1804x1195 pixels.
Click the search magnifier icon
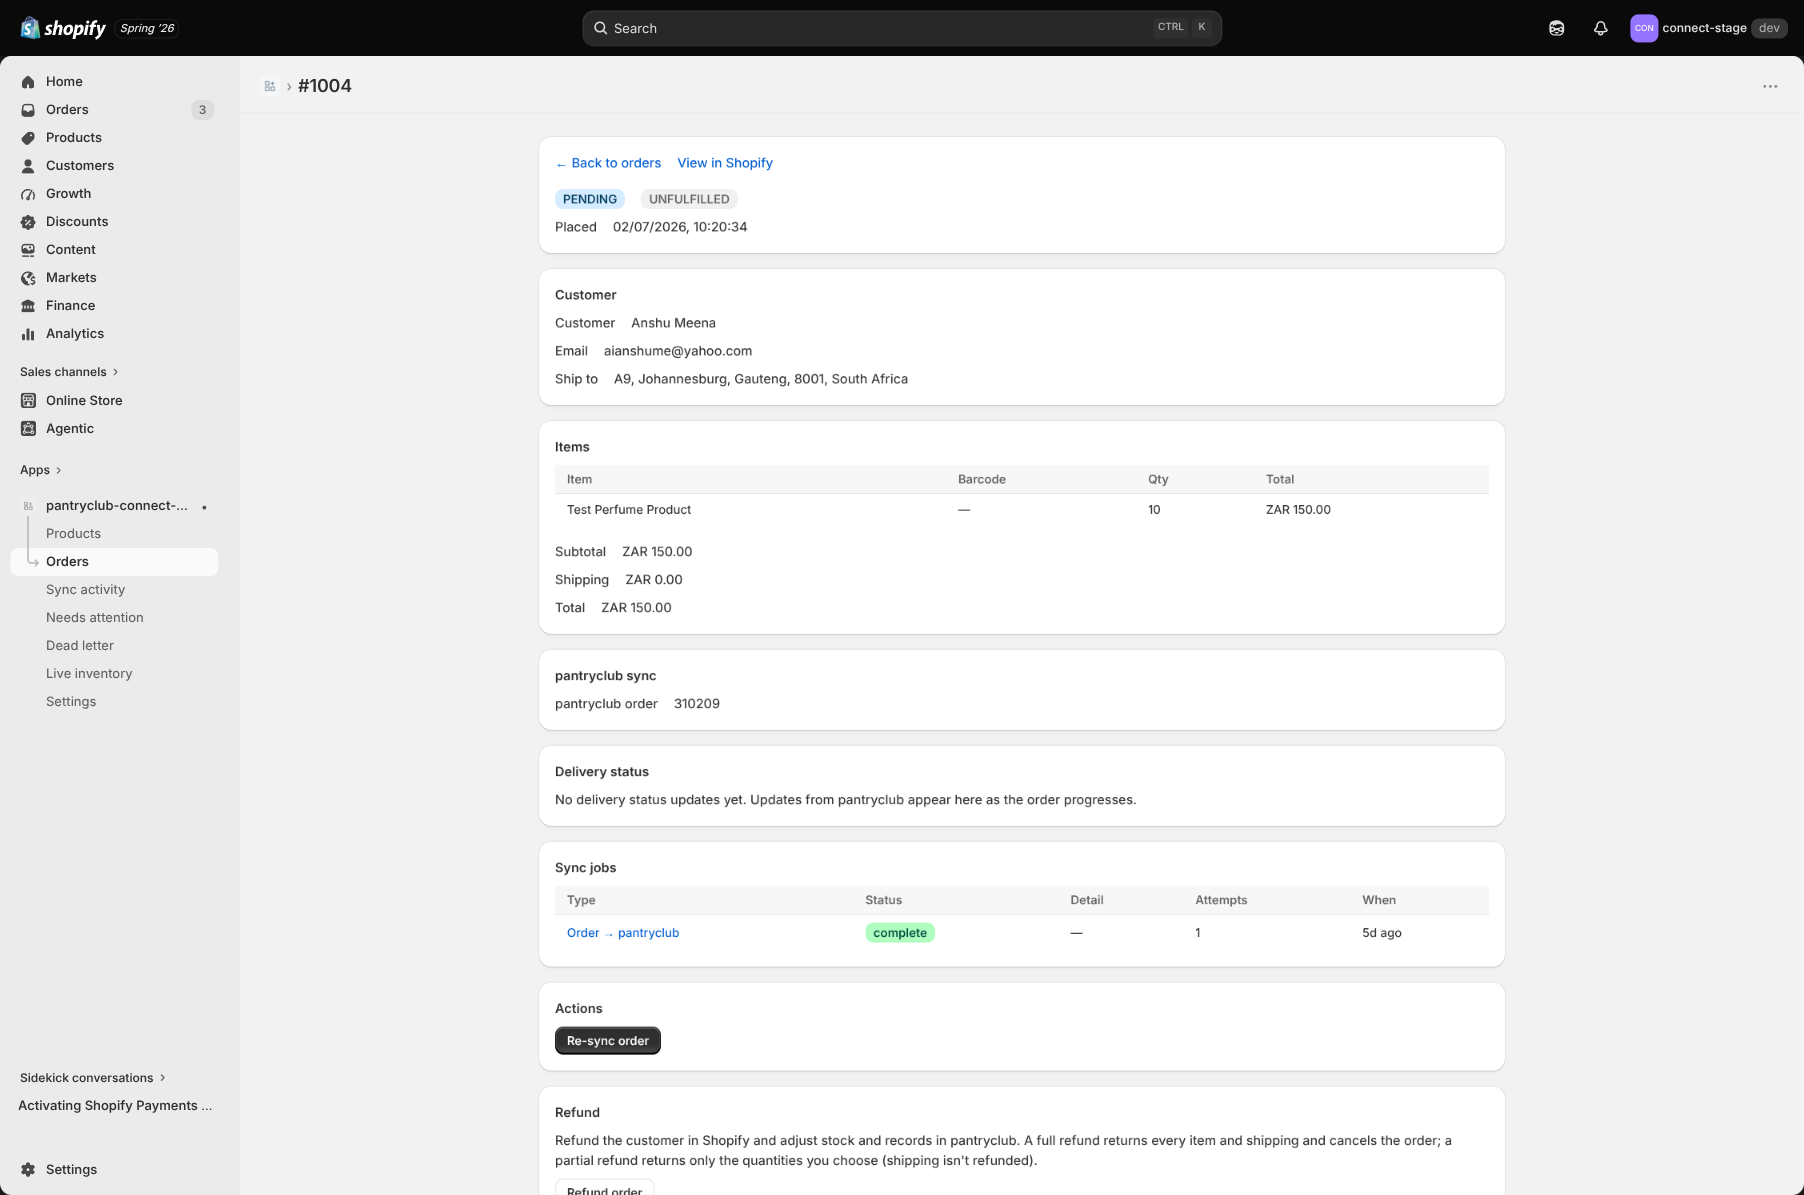coord(600,28)
